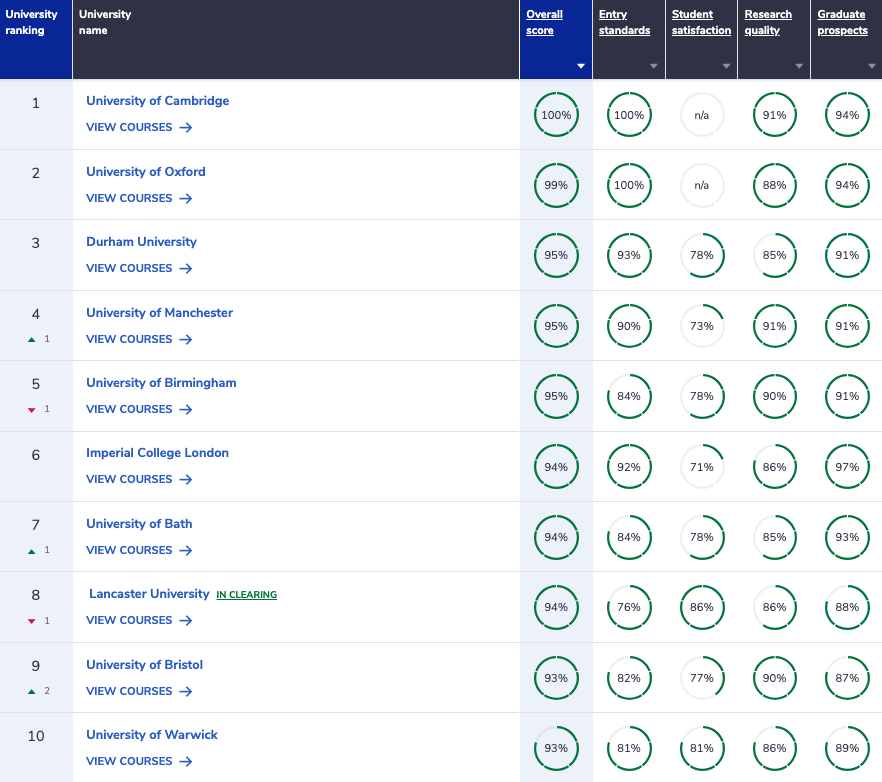882x782 pixels.
Task: Click sort arrow under Overall score
Action: [x=581, y=66]
